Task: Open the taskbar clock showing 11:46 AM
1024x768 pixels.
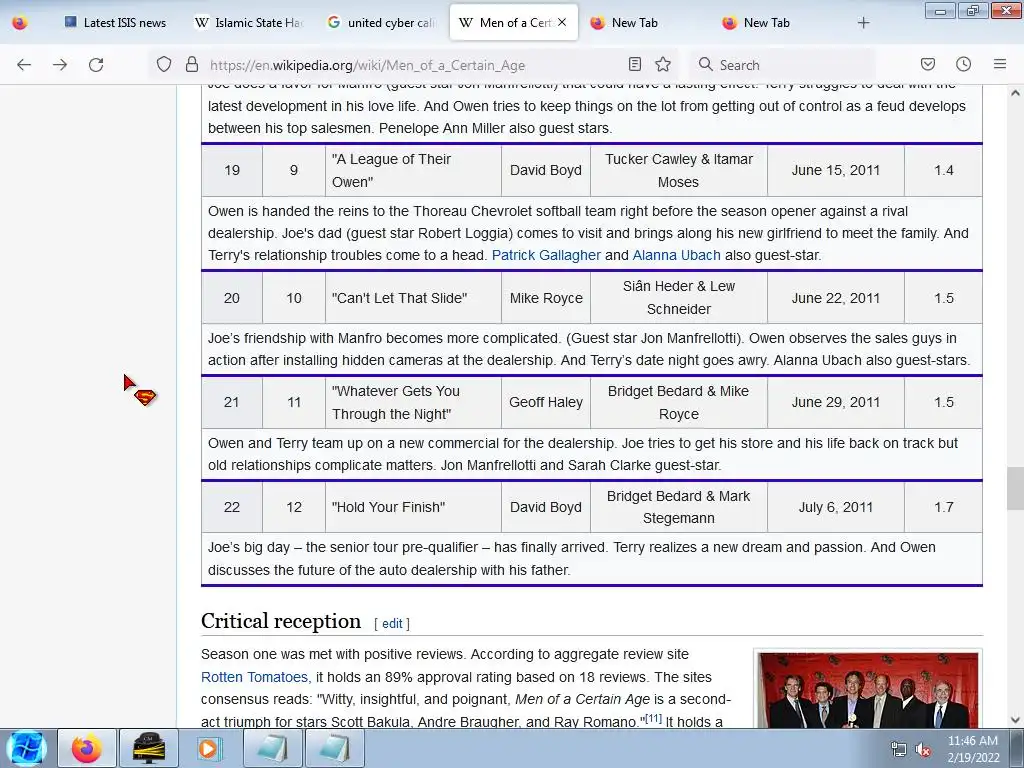Action: point(972,749)
